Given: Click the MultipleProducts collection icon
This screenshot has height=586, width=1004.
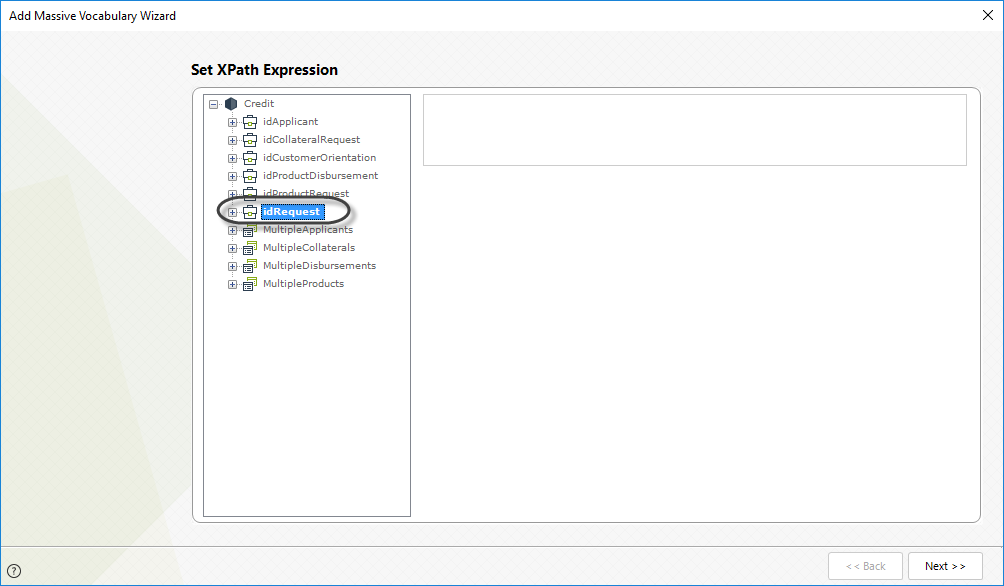Looking at the screenshot, I should [x=250, y=284].
